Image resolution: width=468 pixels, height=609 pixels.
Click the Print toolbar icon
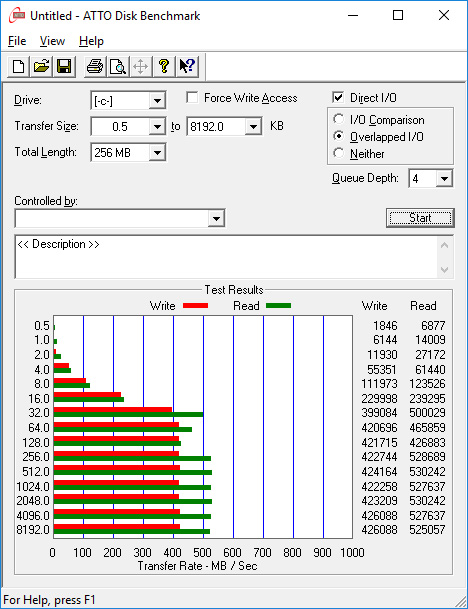pyautogui.click(x=95, y=66)
